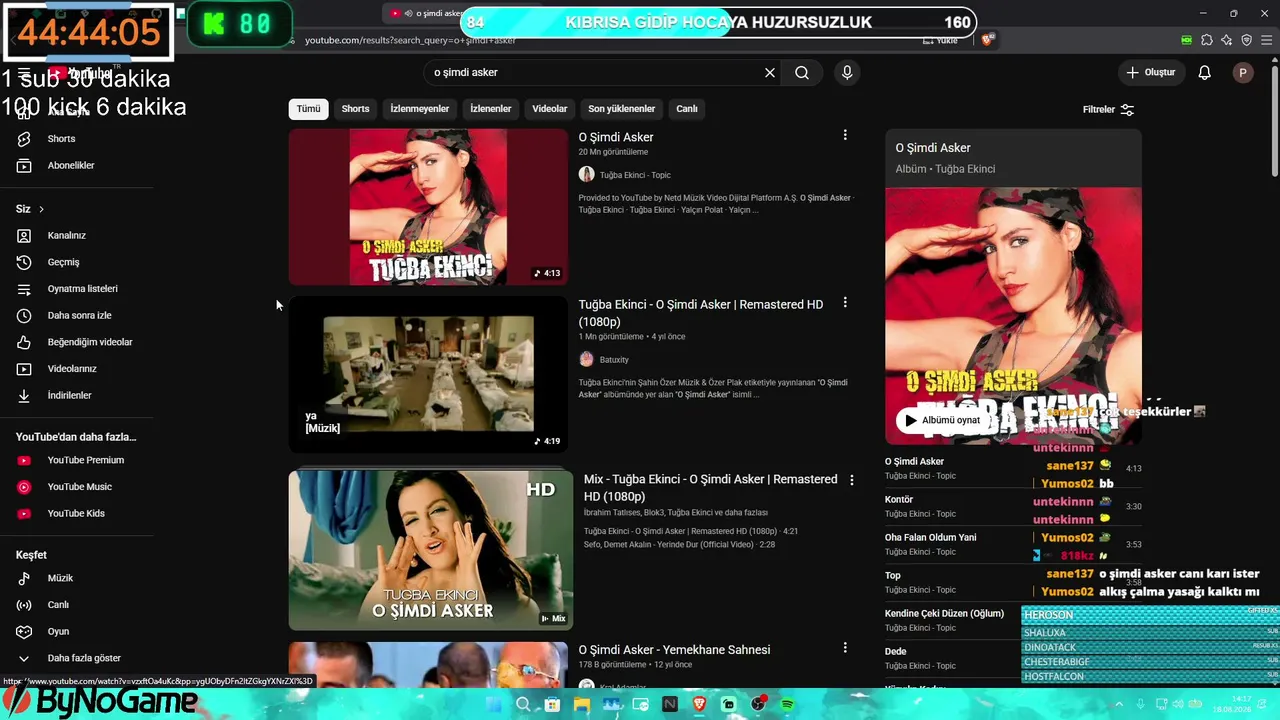Open Geçmiş watch history

(x=63, y=262)
